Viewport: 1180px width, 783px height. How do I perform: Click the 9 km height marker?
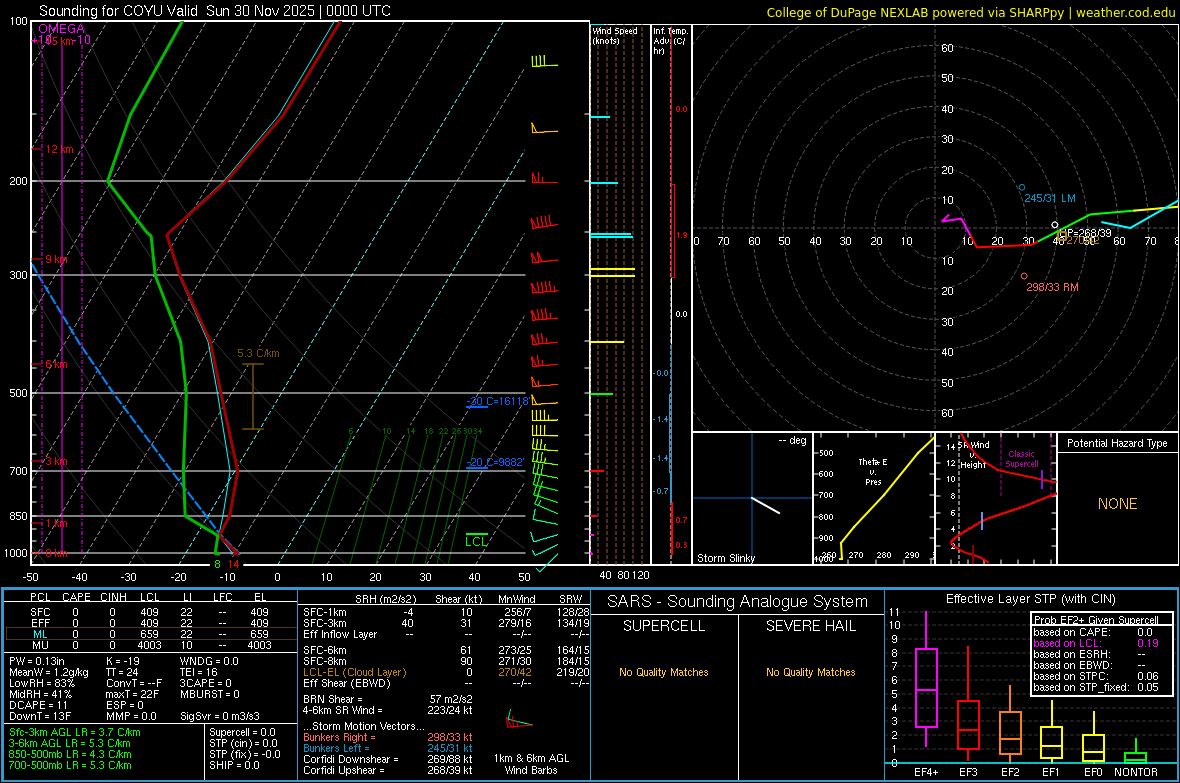tap(56, 259)
